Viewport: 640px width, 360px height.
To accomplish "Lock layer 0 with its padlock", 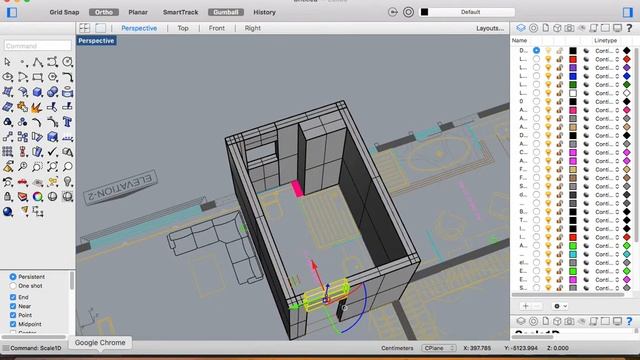I will pyautogui.click(x=560, y=101).
